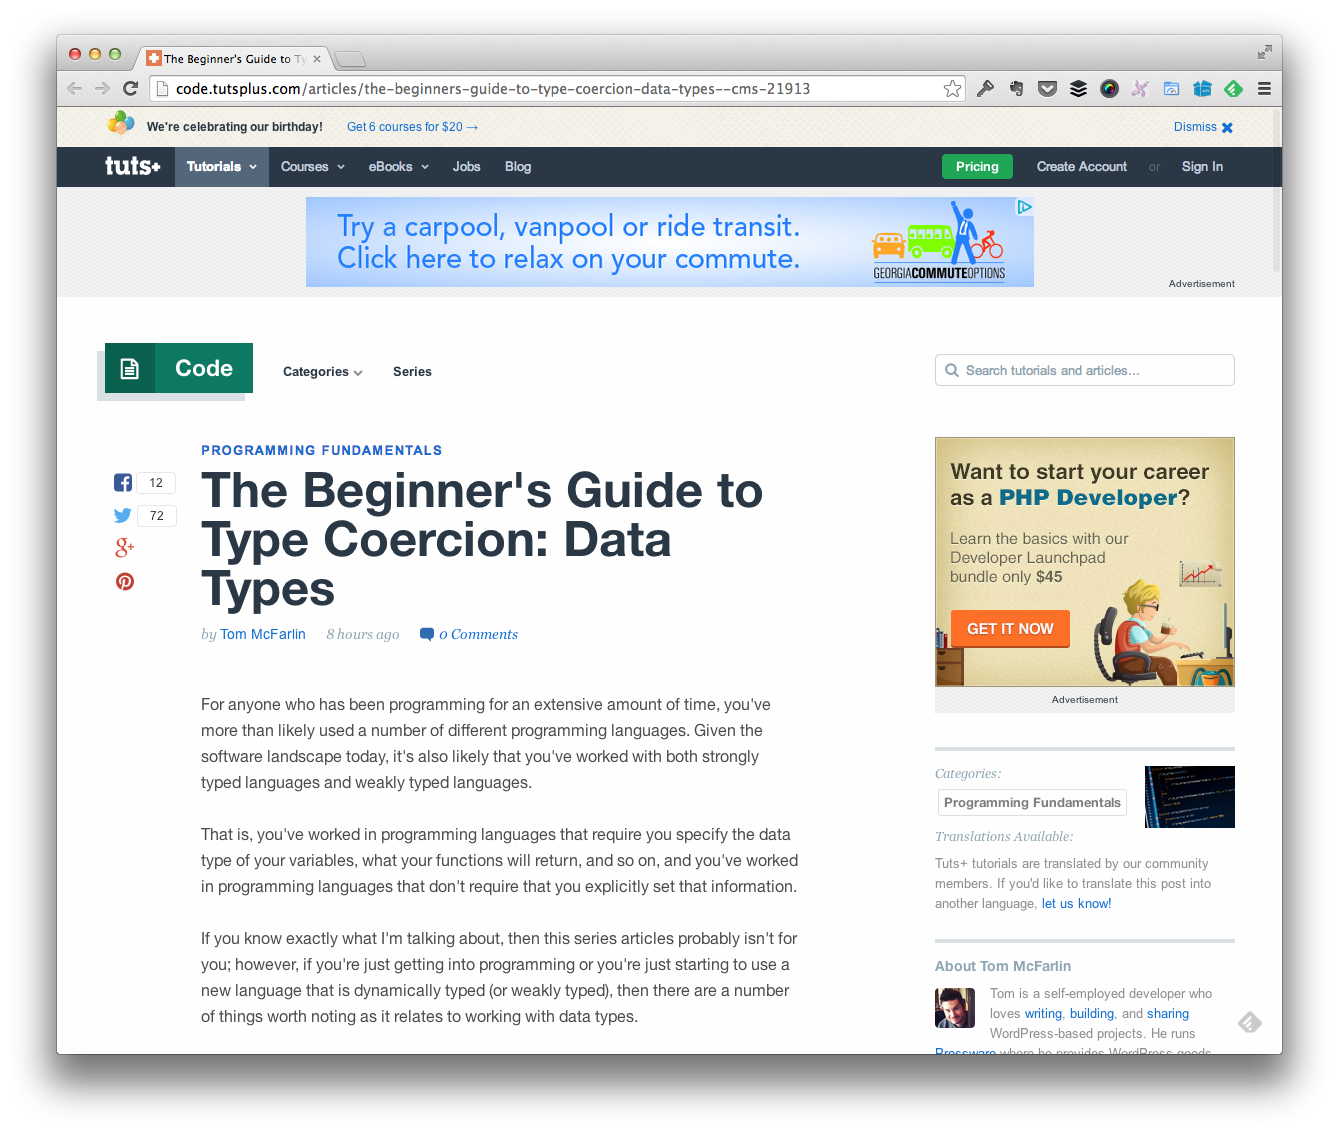Open the password manager key icon
This screenshot has width=1339, height=1133.
click(985, 88)
